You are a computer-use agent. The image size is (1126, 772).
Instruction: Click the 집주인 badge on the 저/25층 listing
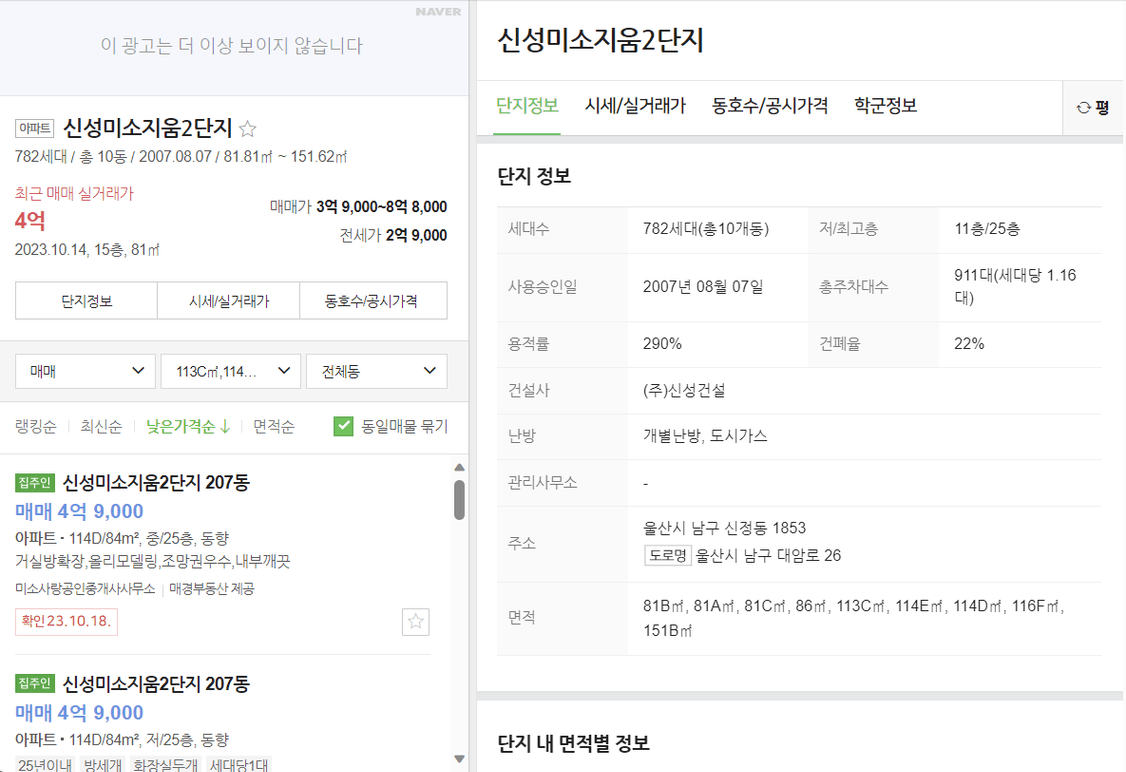(34, 683)
